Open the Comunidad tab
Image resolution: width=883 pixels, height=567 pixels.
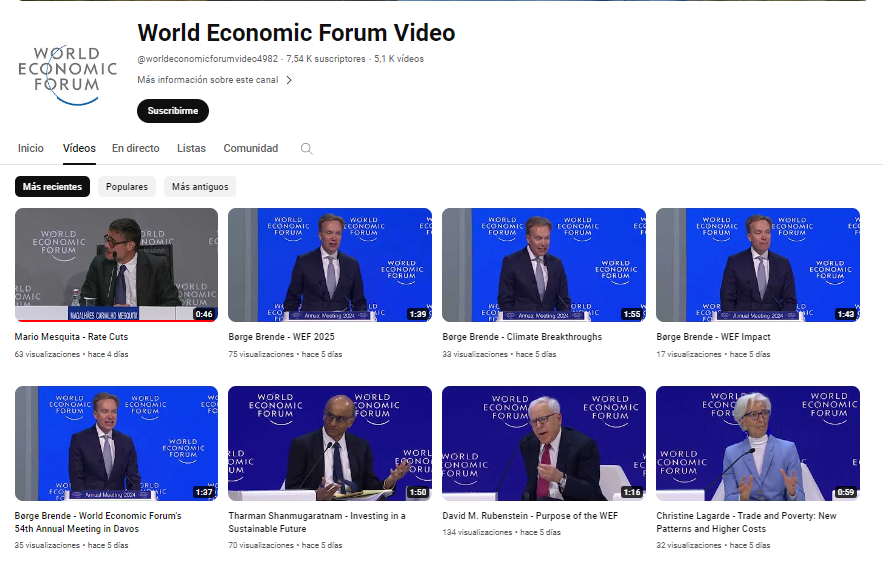(251, 148)
